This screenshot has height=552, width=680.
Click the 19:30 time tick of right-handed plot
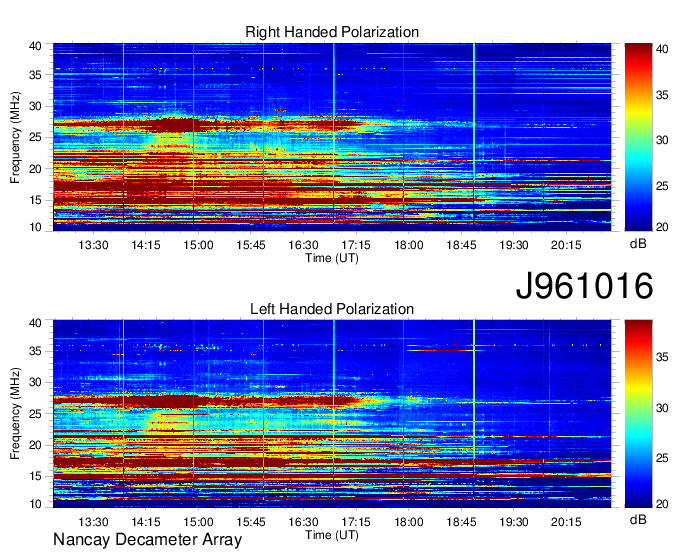click(x=514, y=245)
